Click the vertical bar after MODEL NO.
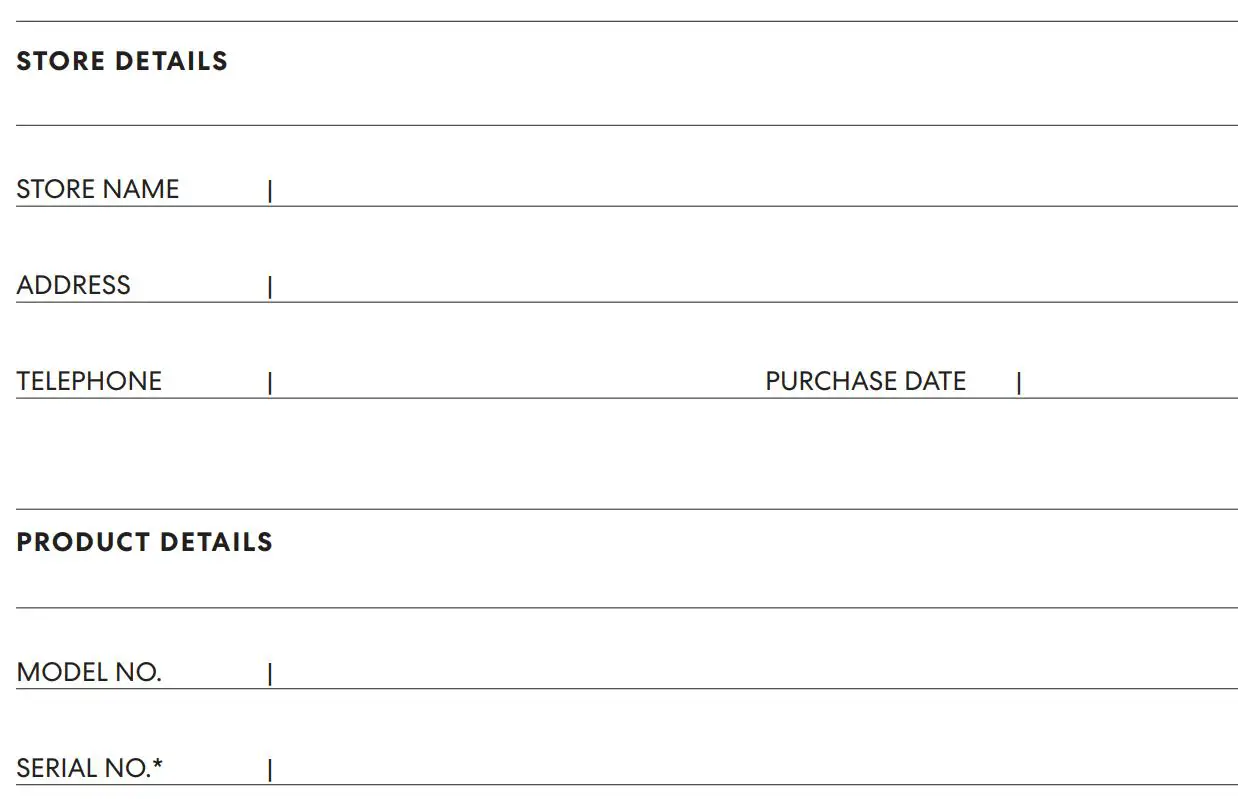Image resolution: width=1238 pixels, height=799 pixels. tap(270, 674)
